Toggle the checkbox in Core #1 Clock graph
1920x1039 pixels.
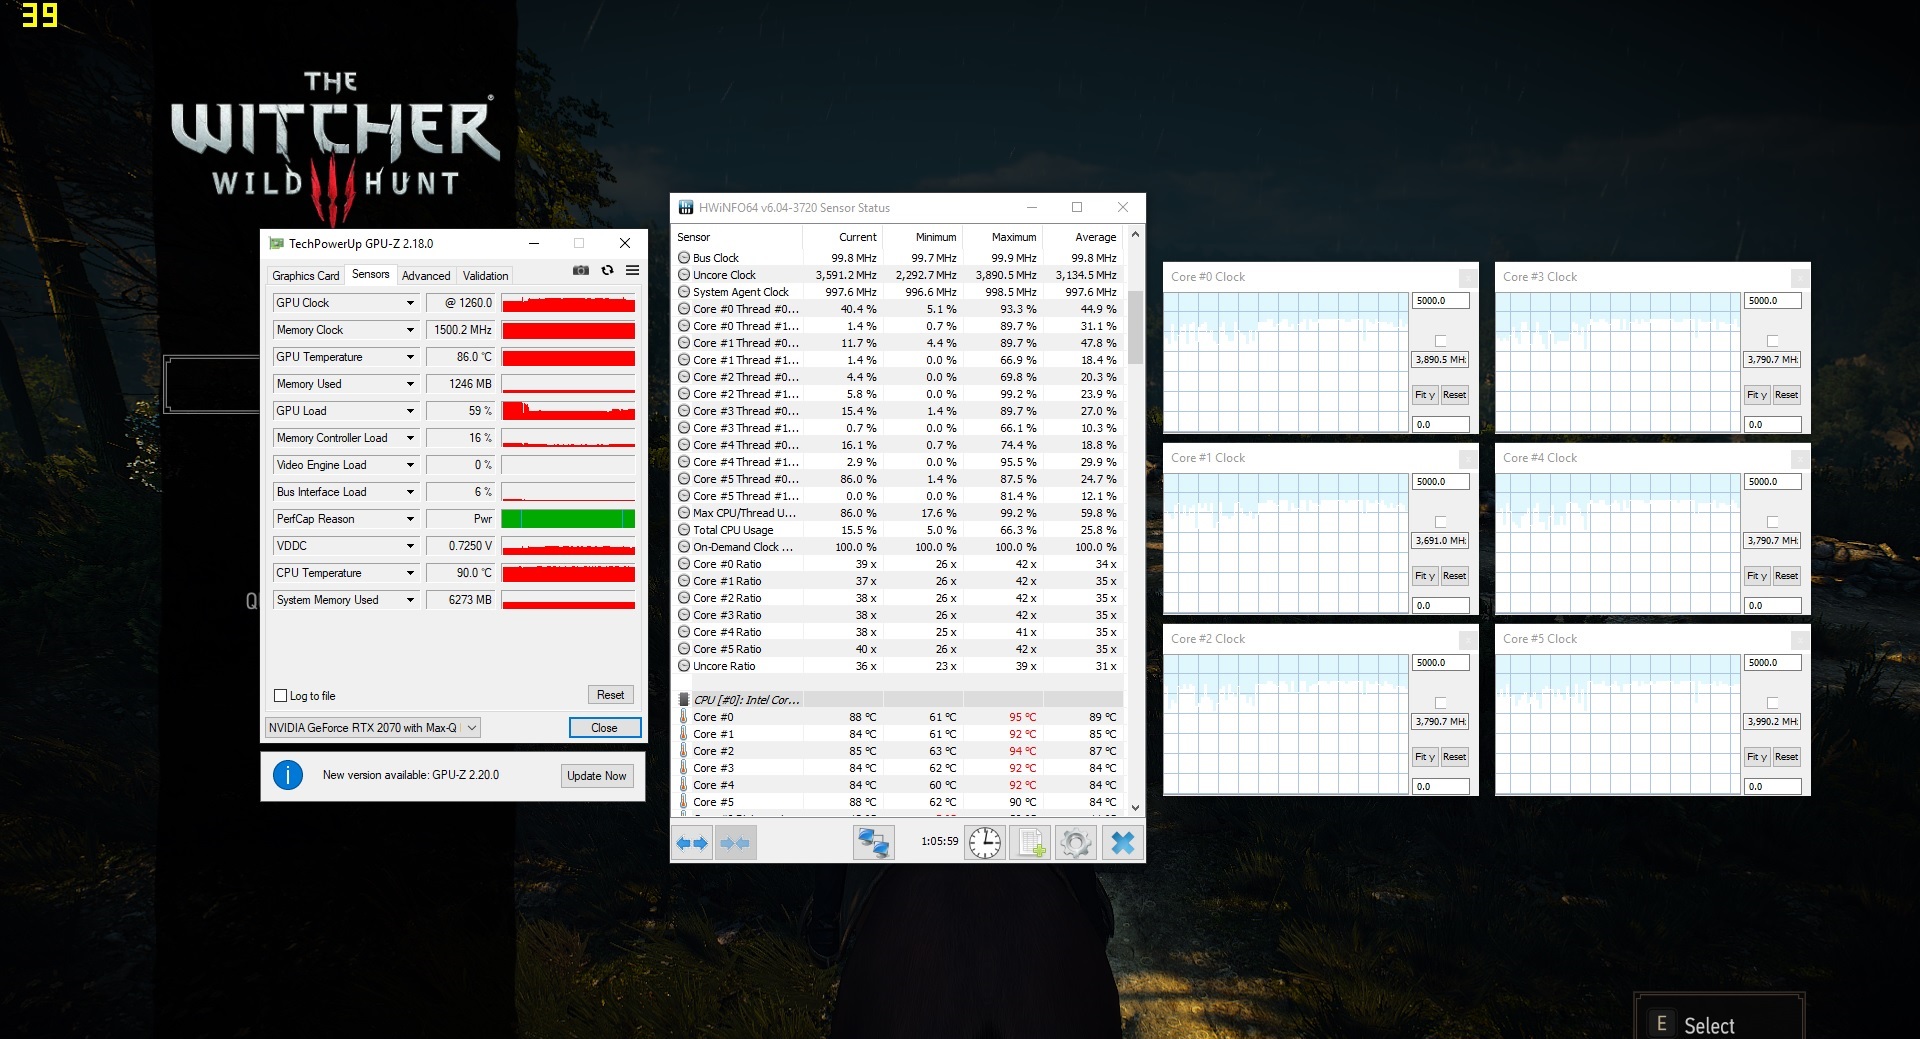(1441, 522)
